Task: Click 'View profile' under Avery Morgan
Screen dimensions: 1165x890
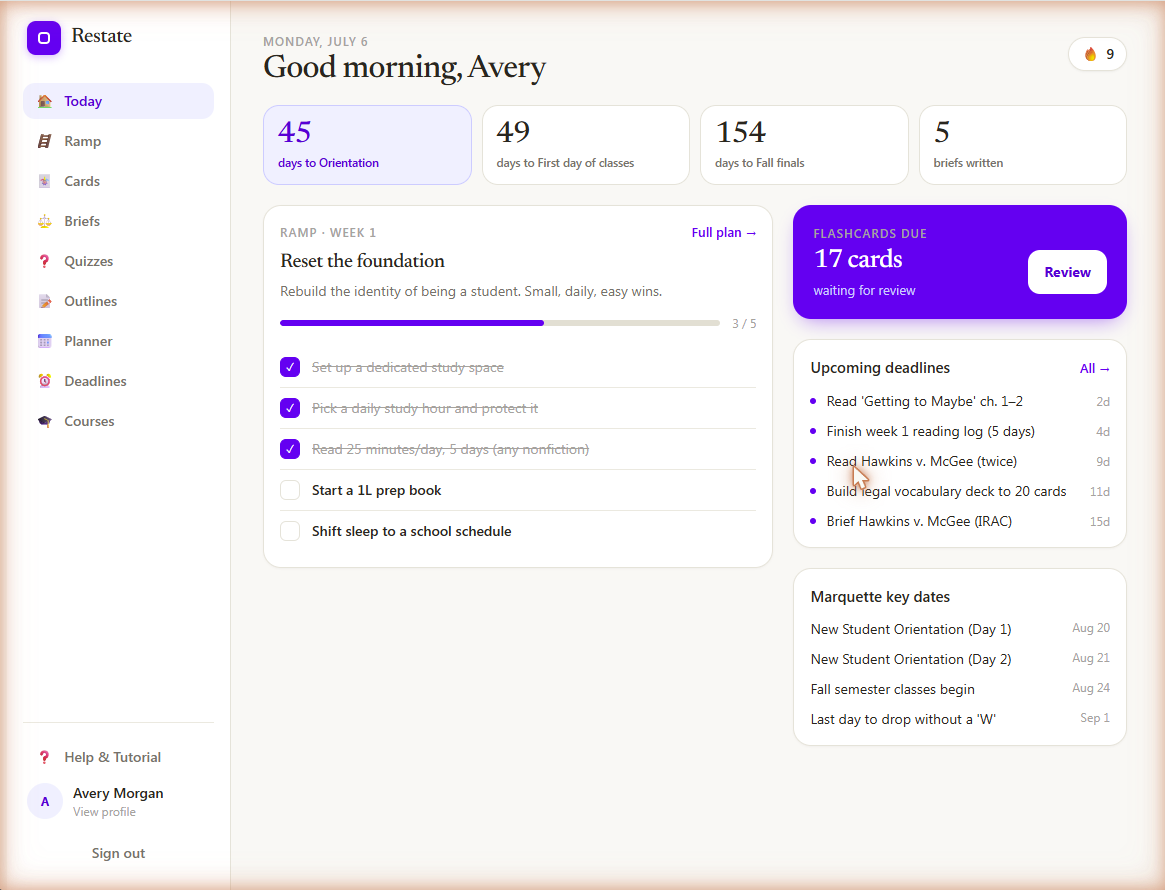Action: pyautogui.click(x=104, y=812)
